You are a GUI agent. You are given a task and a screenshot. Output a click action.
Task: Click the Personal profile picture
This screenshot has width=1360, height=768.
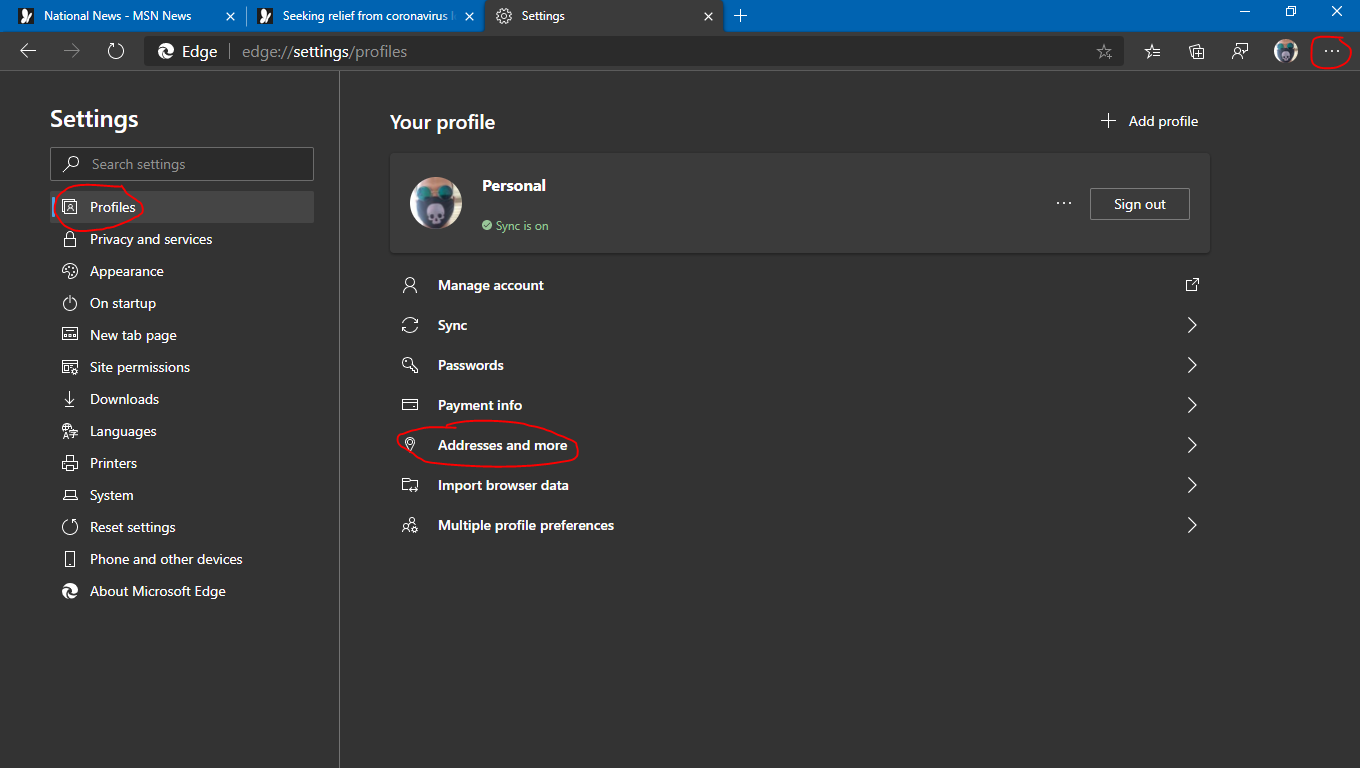[x=436, y=203]
